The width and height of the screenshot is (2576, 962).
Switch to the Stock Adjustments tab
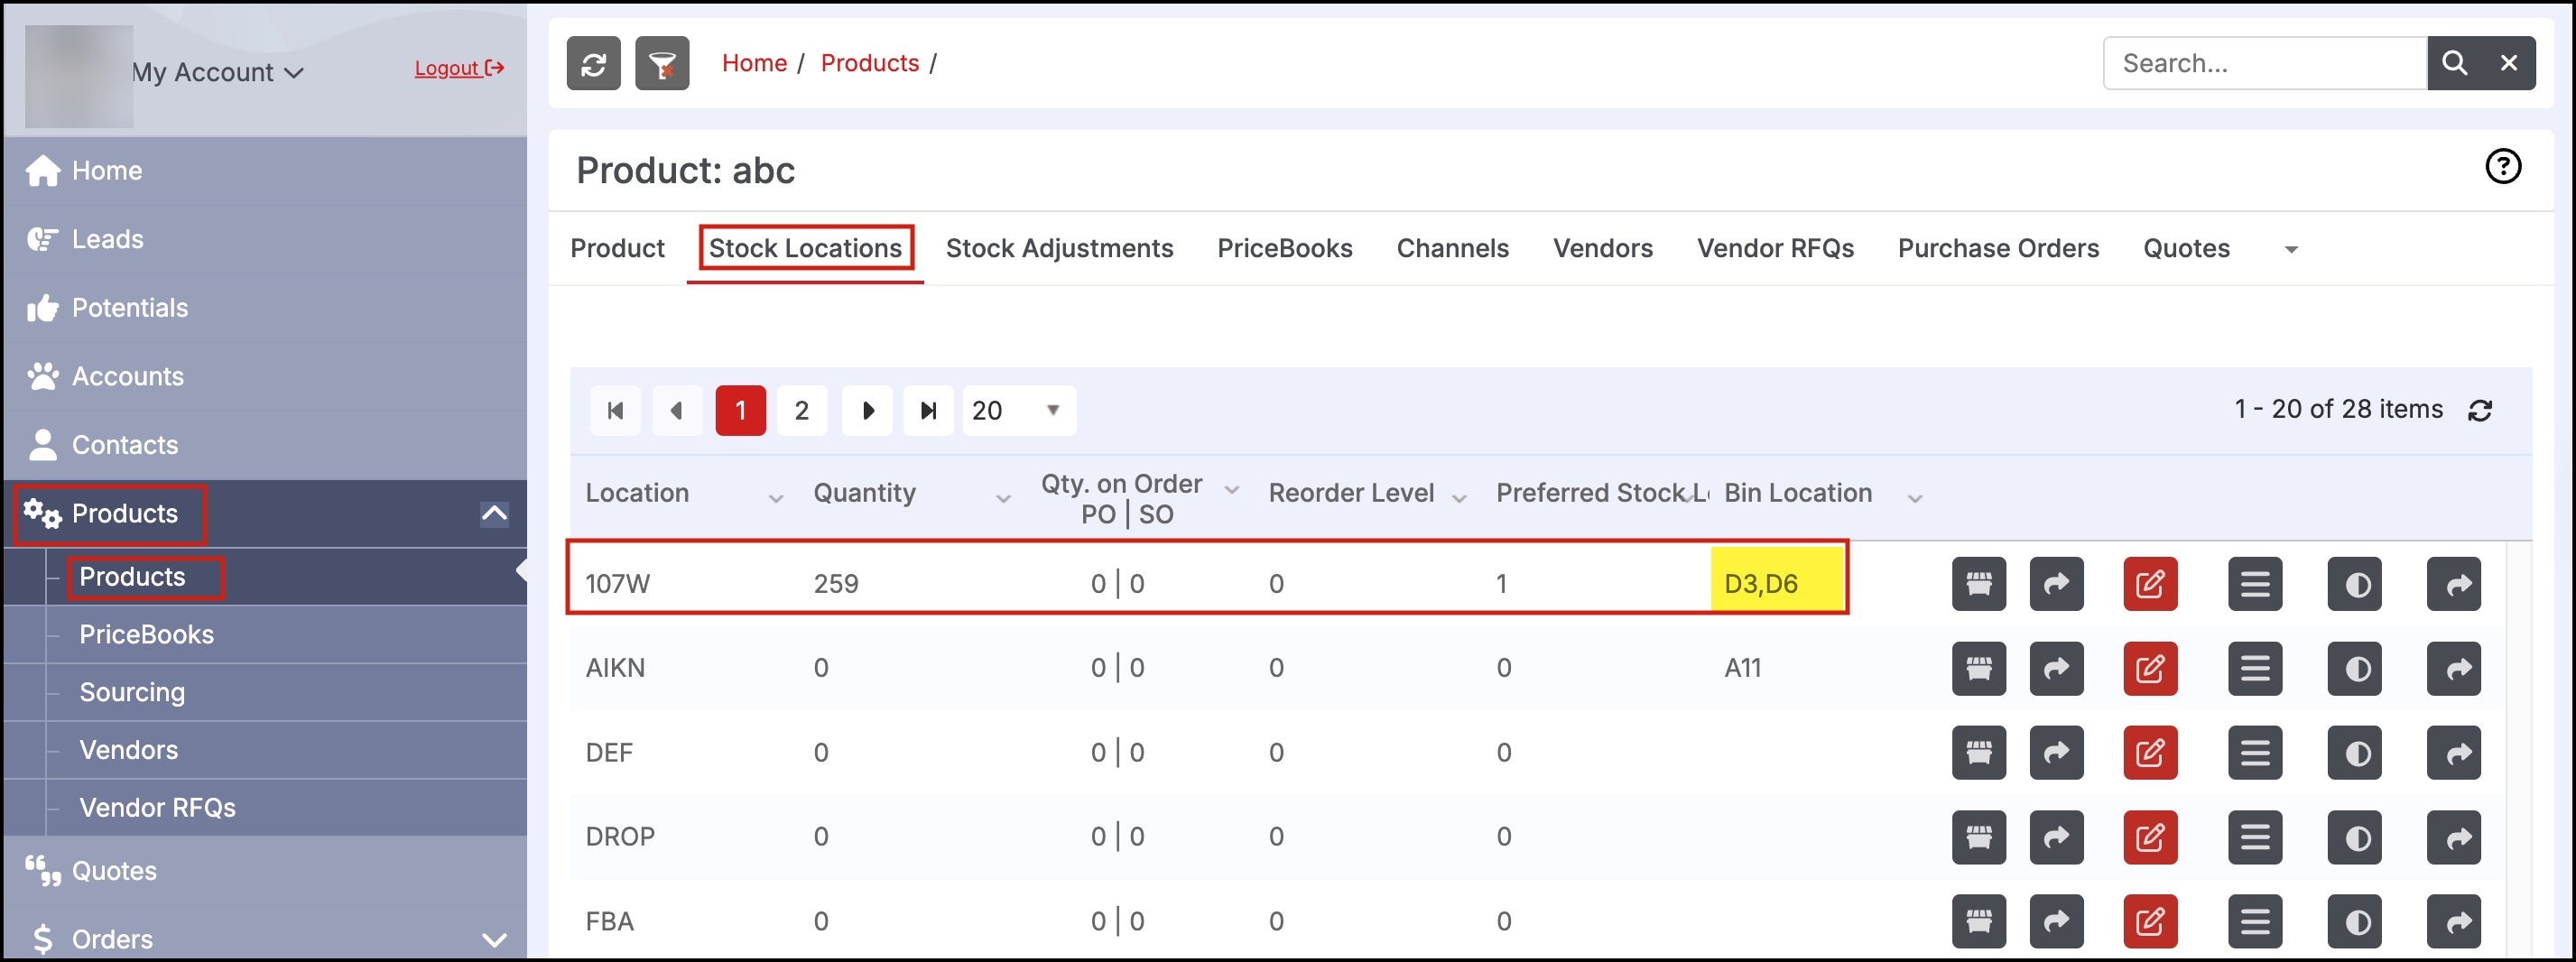click(x=1059, y=249)
